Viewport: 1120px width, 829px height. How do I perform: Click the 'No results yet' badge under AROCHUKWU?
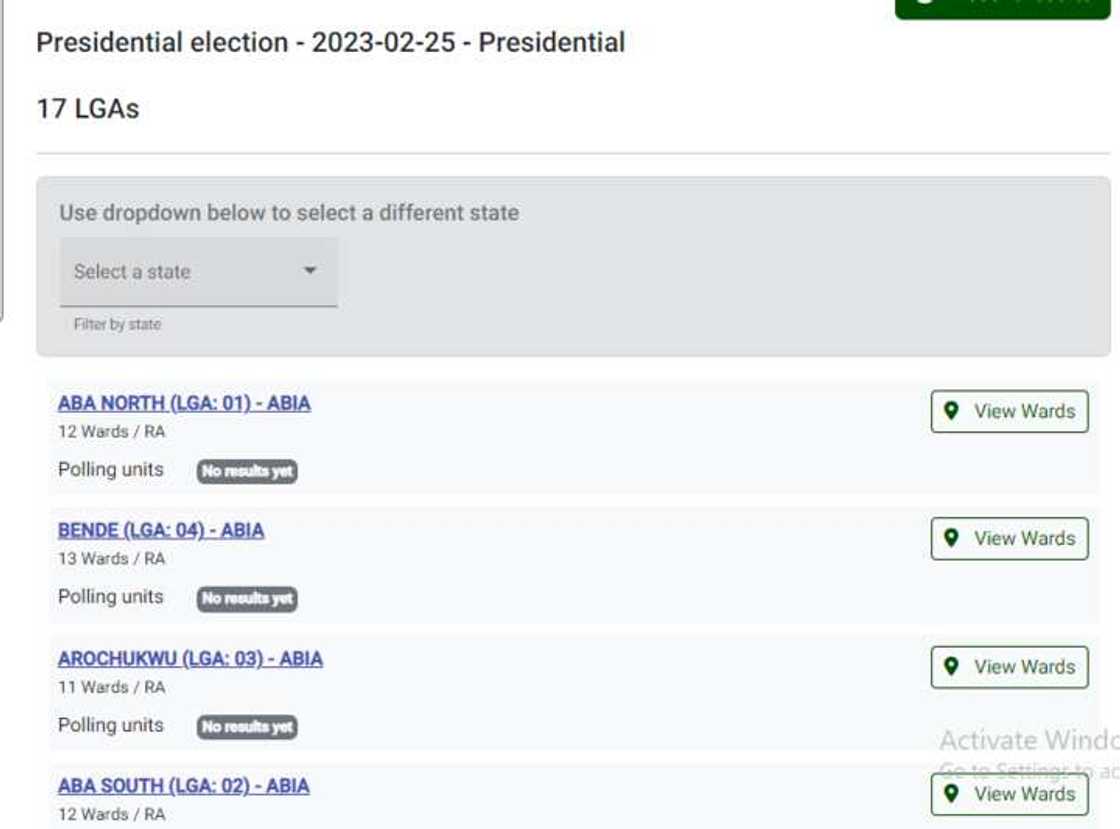click(248, 728)
